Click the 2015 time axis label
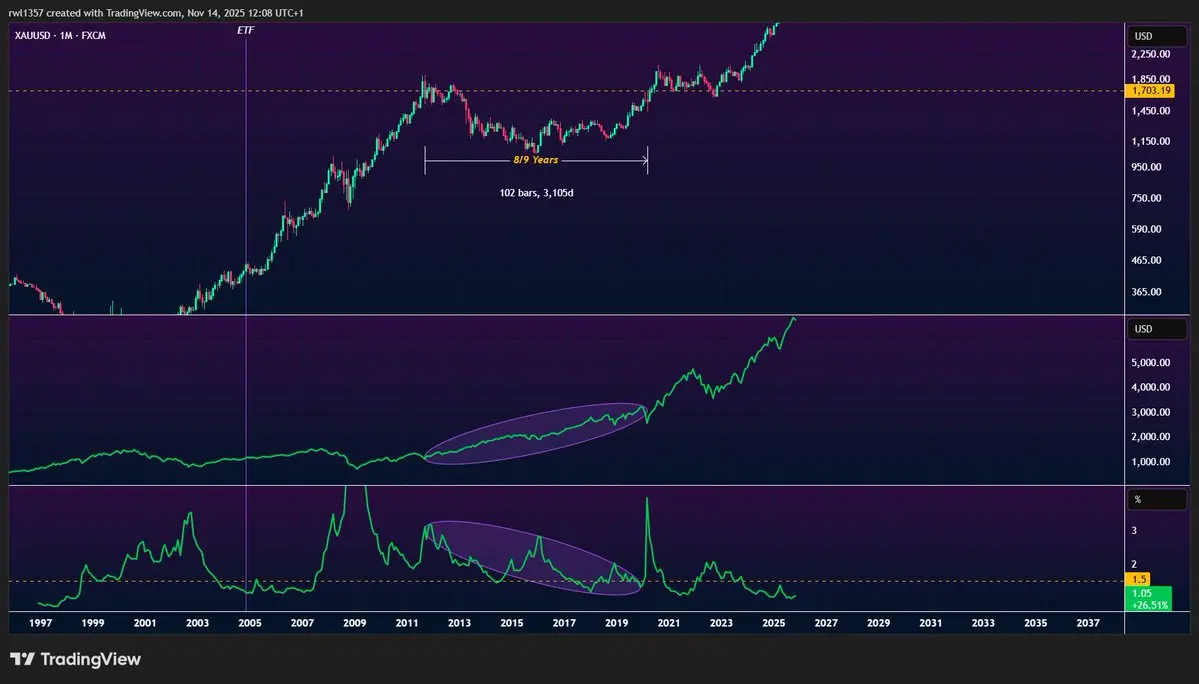Image resolution: width=1199 pixels, height=684 pixels. point(512,623)
